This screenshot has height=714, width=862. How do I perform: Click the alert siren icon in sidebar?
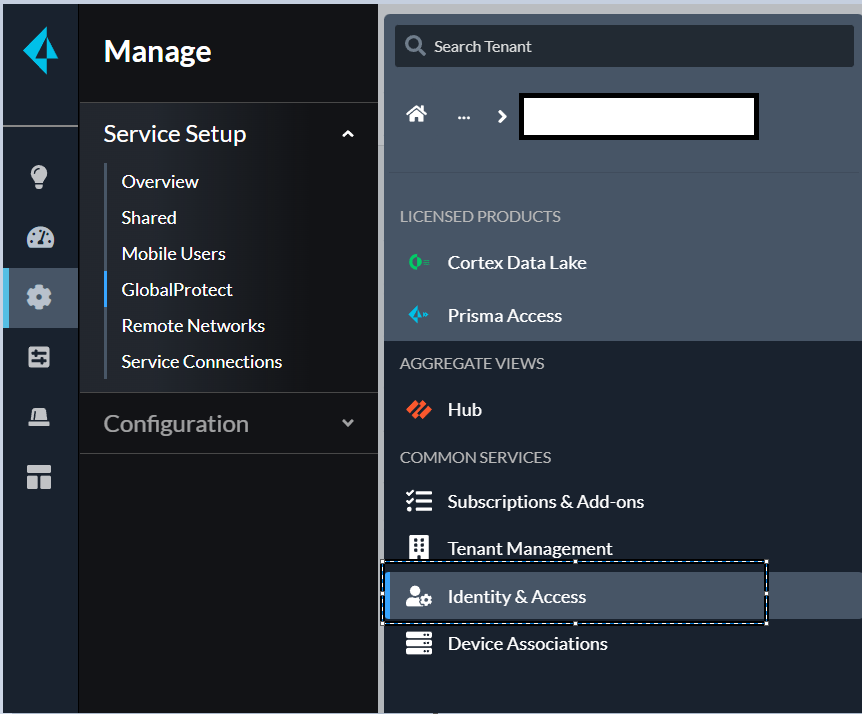coord(39,418)
